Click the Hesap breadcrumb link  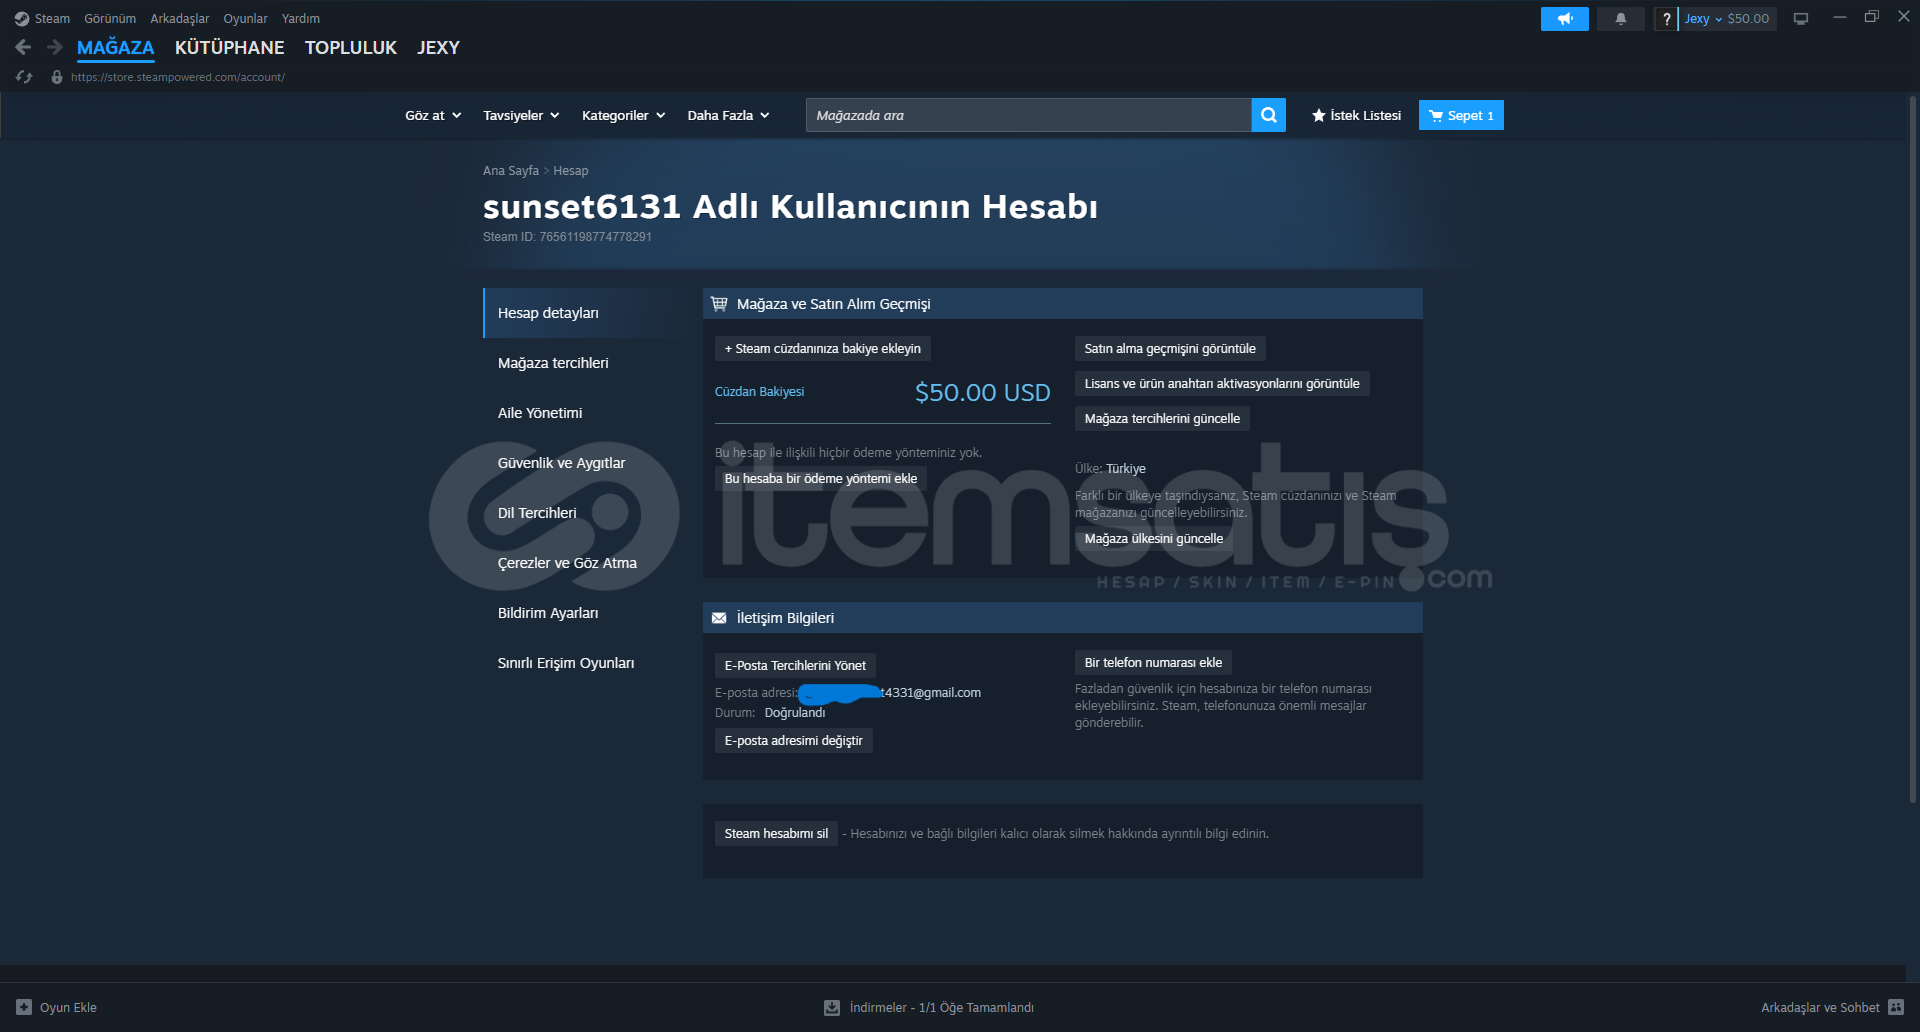pyautogui.click(x=571, y=171)
